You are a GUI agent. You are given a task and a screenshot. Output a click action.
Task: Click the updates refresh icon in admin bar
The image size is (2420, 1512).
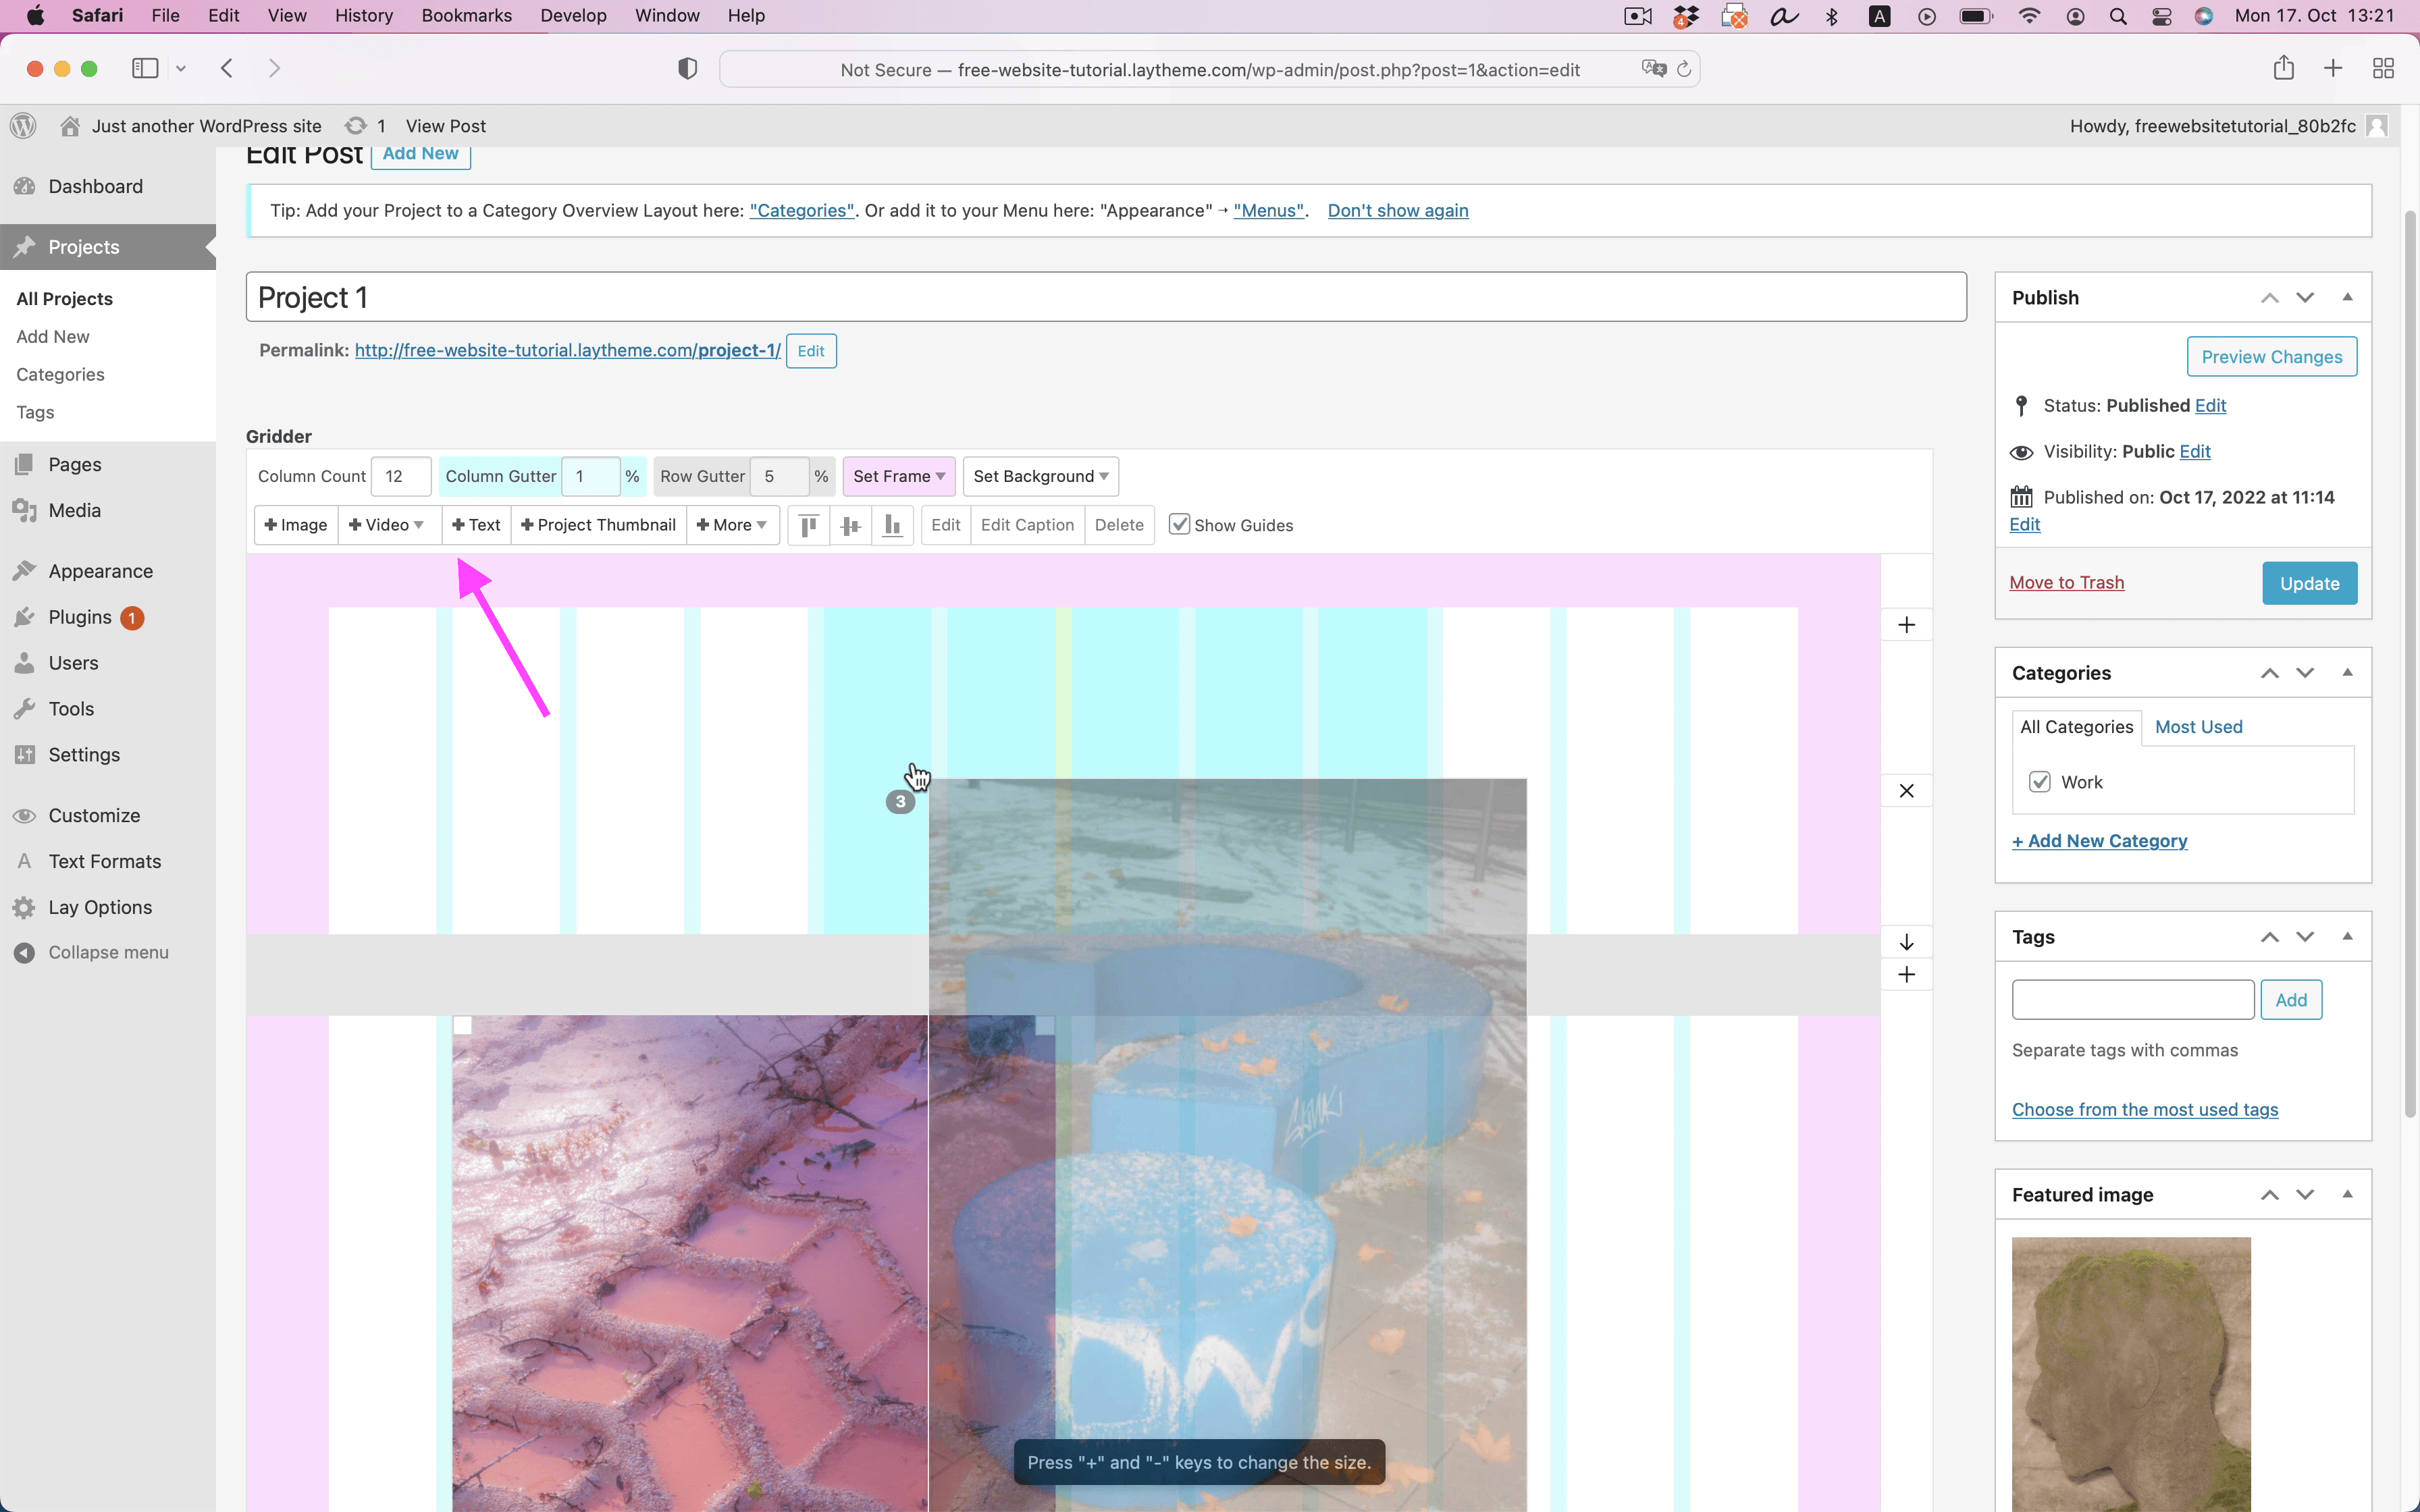point(355,126)
